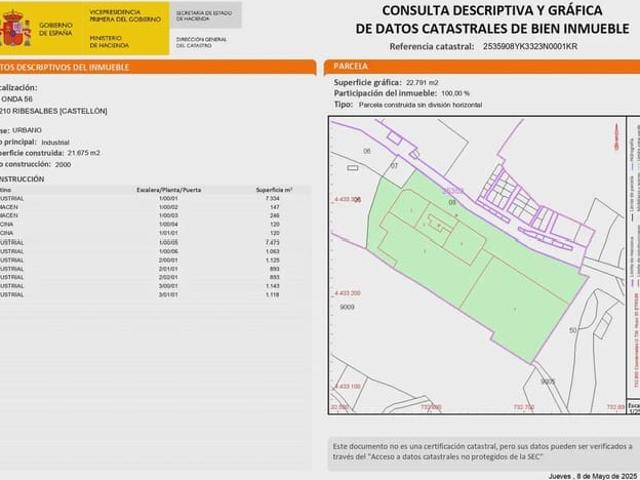
Task: Click the '1/00/02' table cell
Action: tap(169, 207)
